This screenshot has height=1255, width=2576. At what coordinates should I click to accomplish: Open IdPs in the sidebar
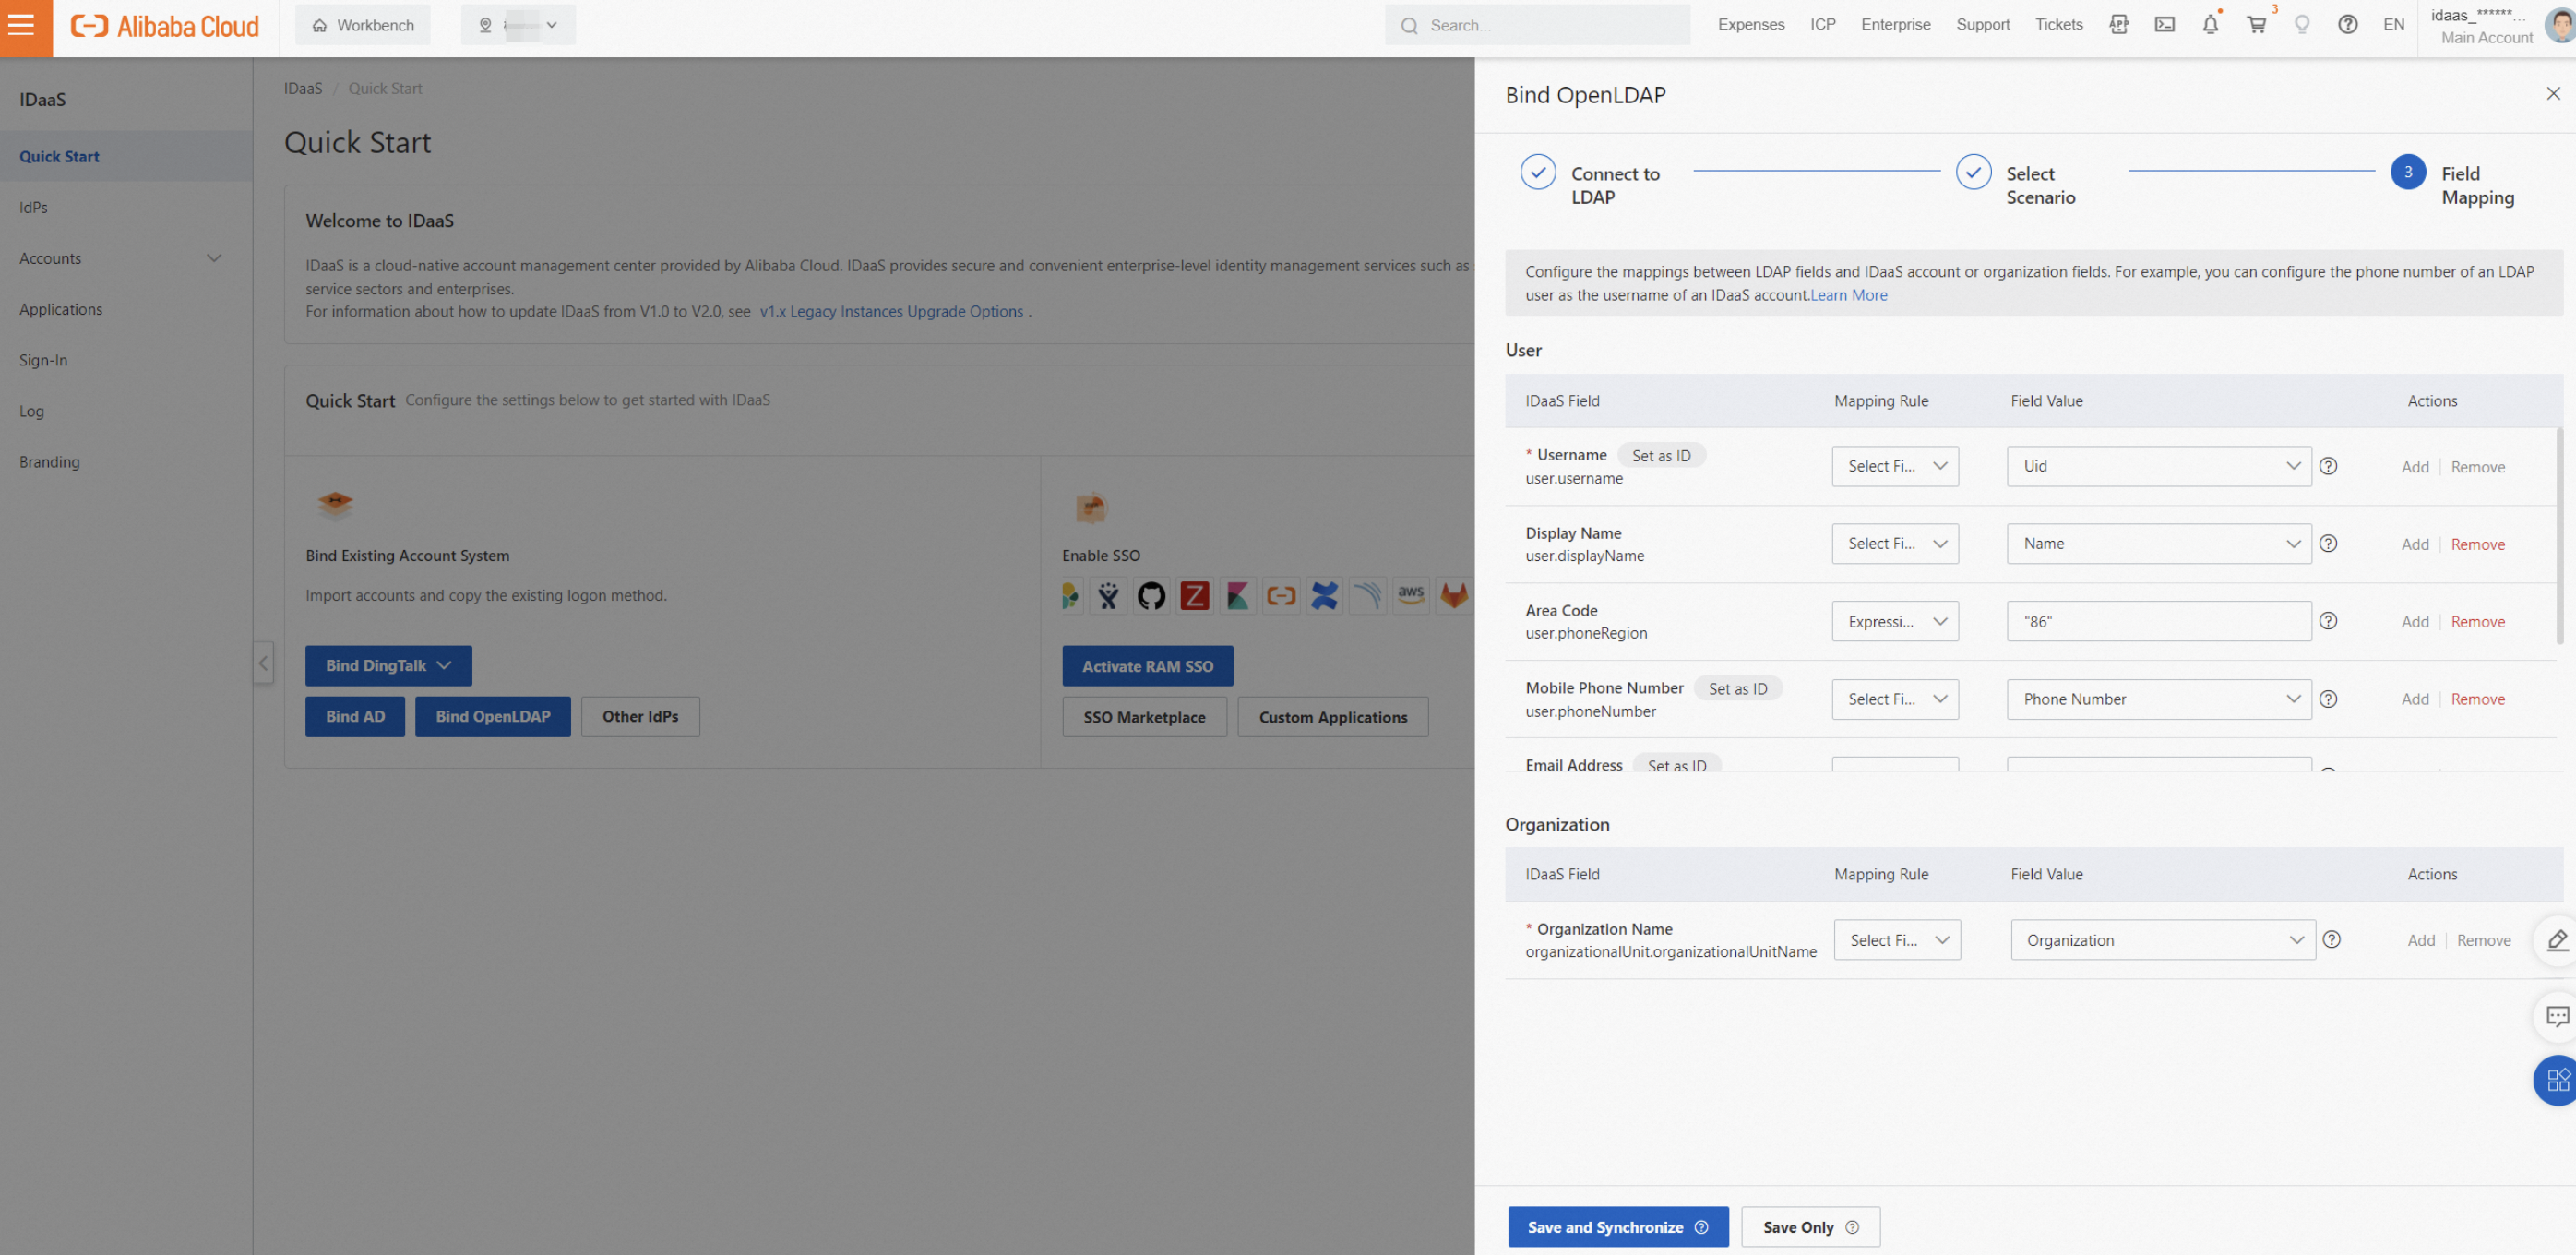point(33,207)
